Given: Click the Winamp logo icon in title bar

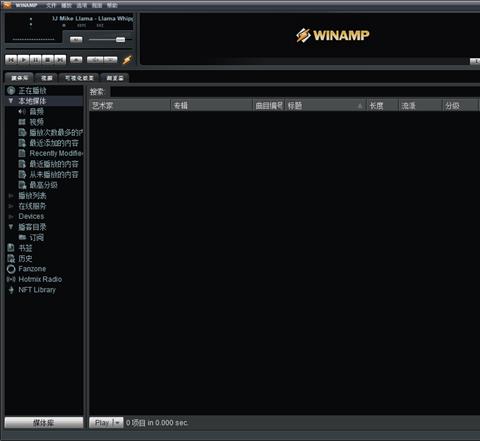Looking at the screenshot, I should (7, 5).
